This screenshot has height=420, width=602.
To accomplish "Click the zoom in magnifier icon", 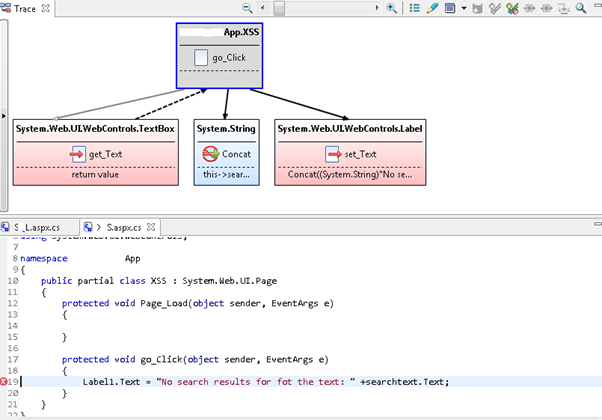I will 392,7.
